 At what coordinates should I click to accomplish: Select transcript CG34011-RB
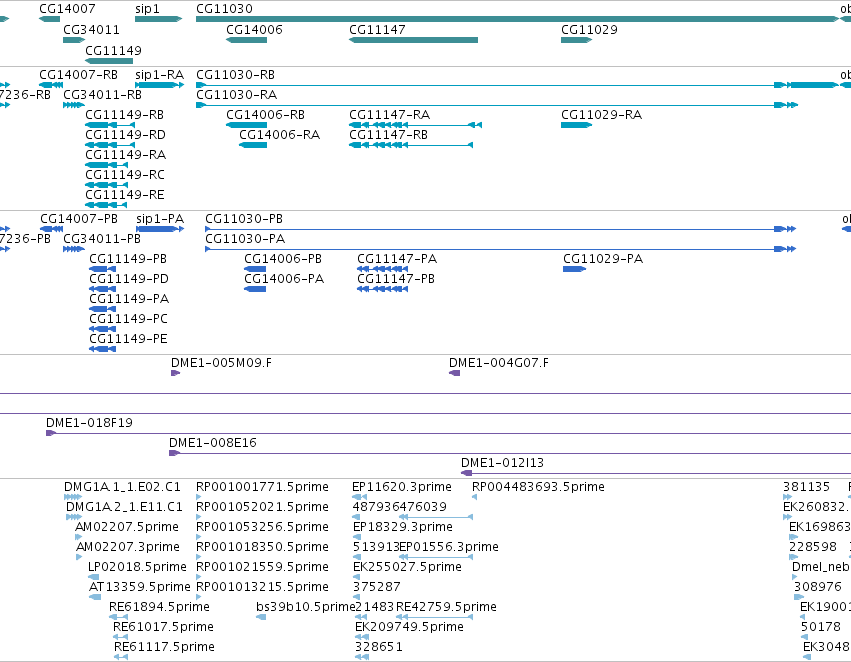pos(74,105)
